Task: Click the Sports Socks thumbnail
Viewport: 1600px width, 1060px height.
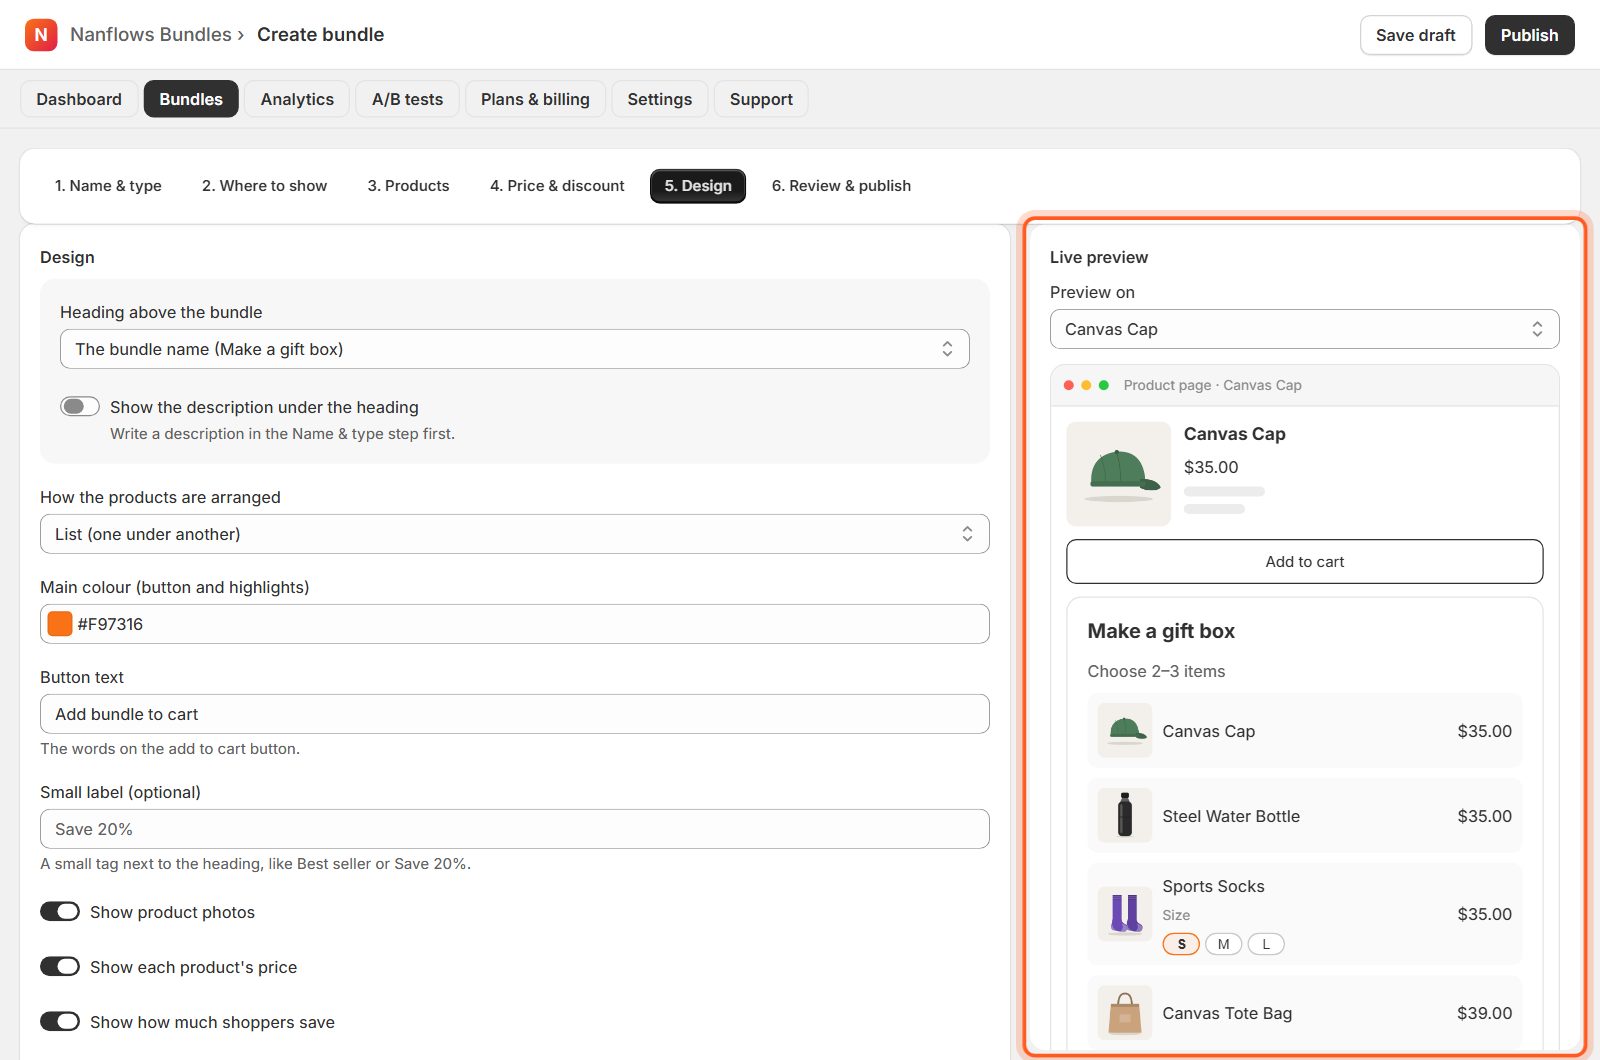Action: (x=1125, y=914)
